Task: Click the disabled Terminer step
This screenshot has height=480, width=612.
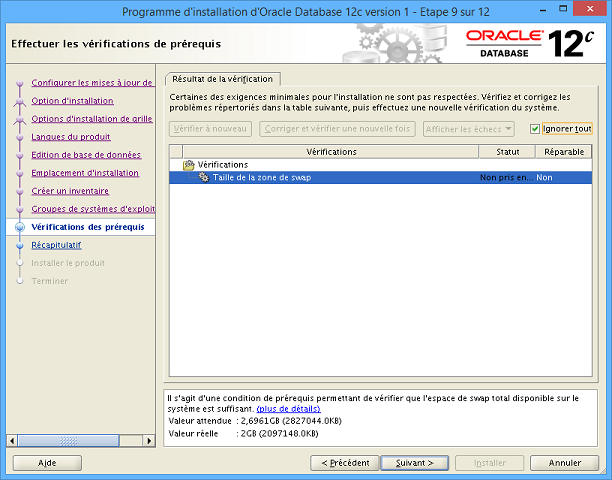Action: click(x=50, y=281)
